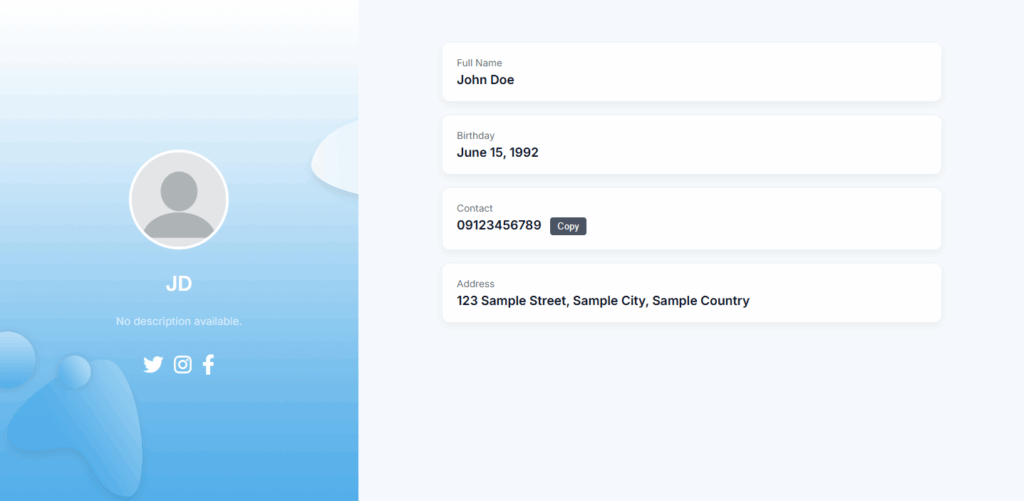Viewport: 1024px width, 501px height.
Task: Click the blue half-circle at sidebar edge
Action: click(14, 360)
